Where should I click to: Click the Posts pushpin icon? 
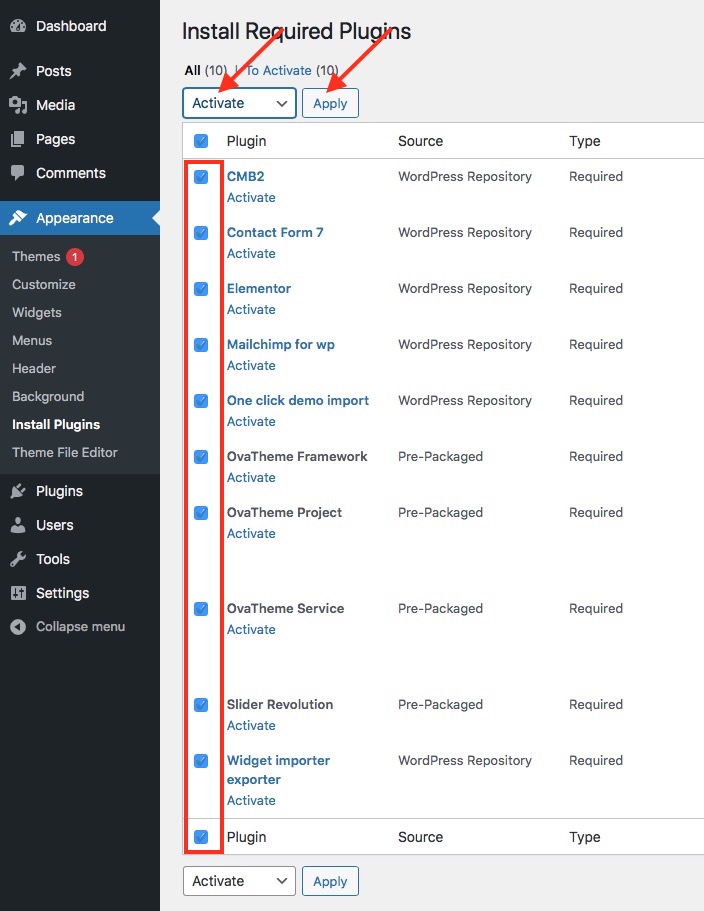tap(18, 71)
